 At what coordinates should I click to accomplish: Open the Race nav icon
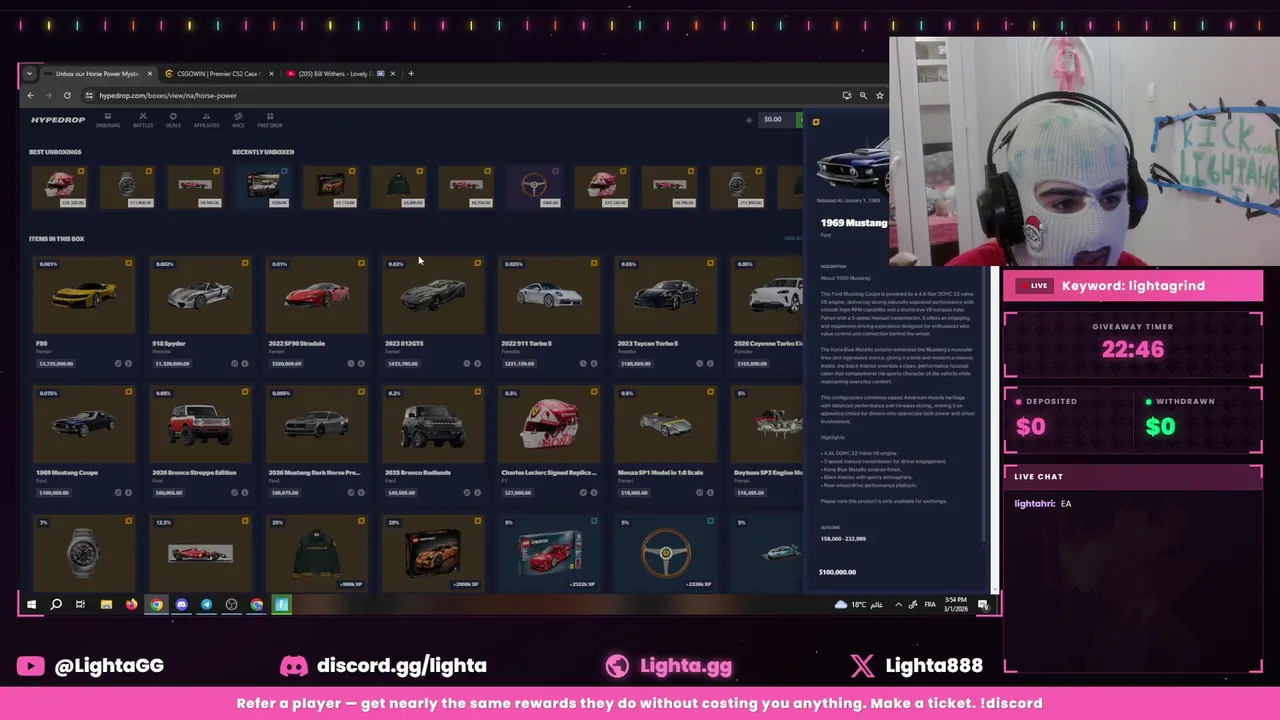238,120
